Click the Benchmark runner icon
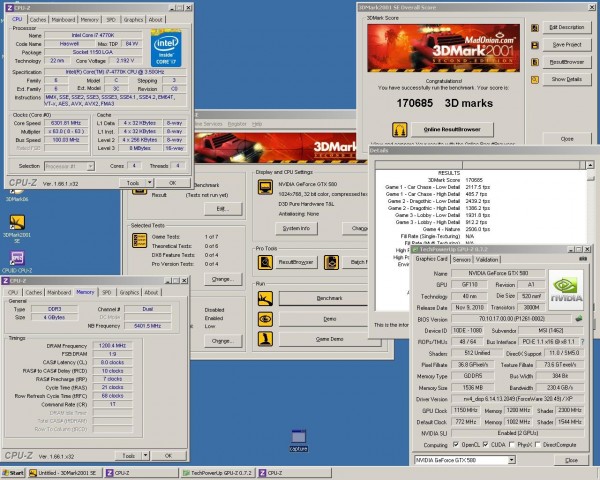The image size is (600, 480). tap(265, 299)
